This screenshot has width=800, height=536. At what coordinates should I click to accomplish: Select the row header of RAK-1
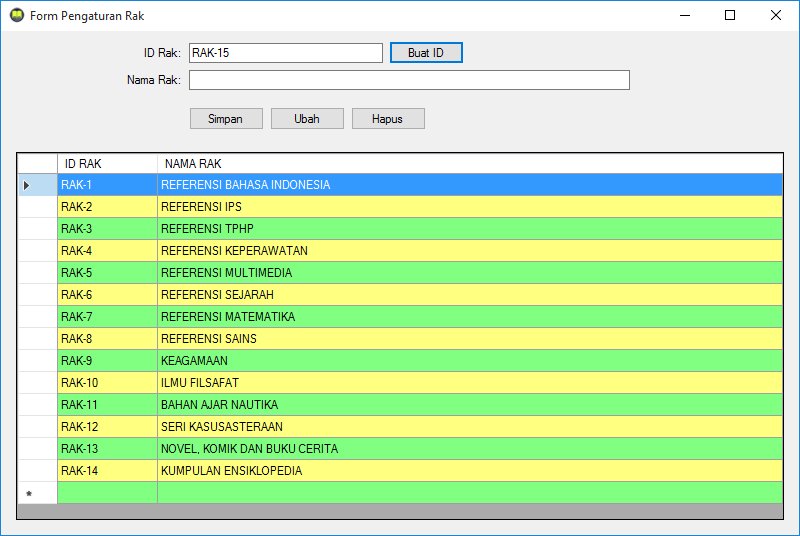click(37, 185)
